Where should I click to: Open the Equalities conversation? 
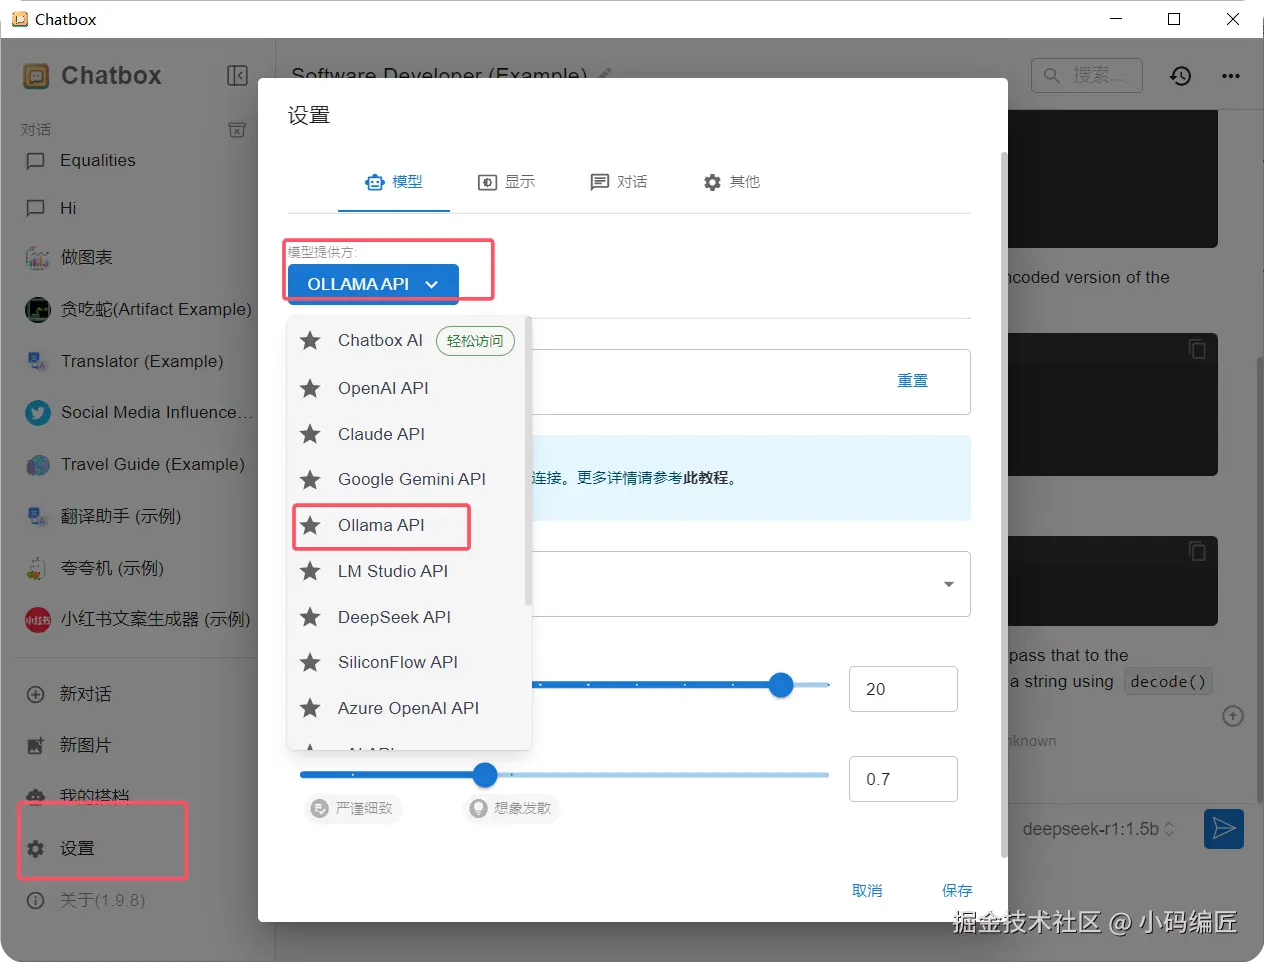(138, 160)
